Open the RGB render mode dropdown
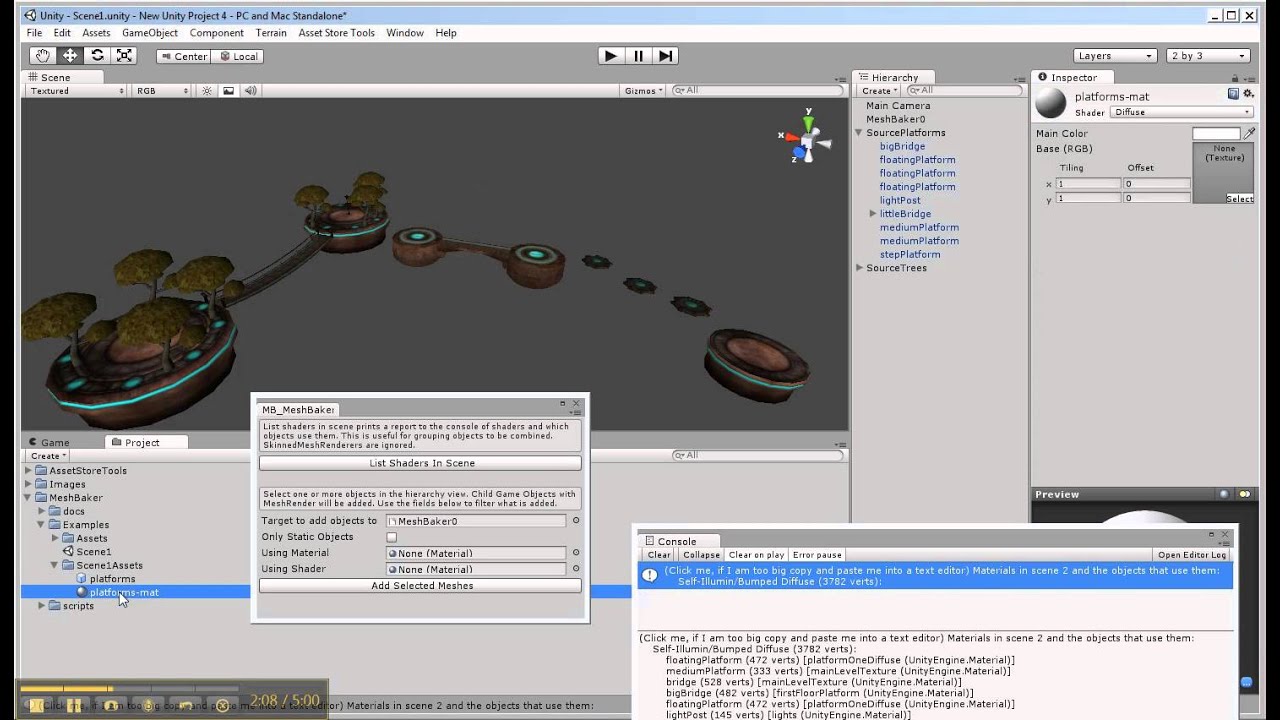The image size is (1280, 720). click(162, 91)
